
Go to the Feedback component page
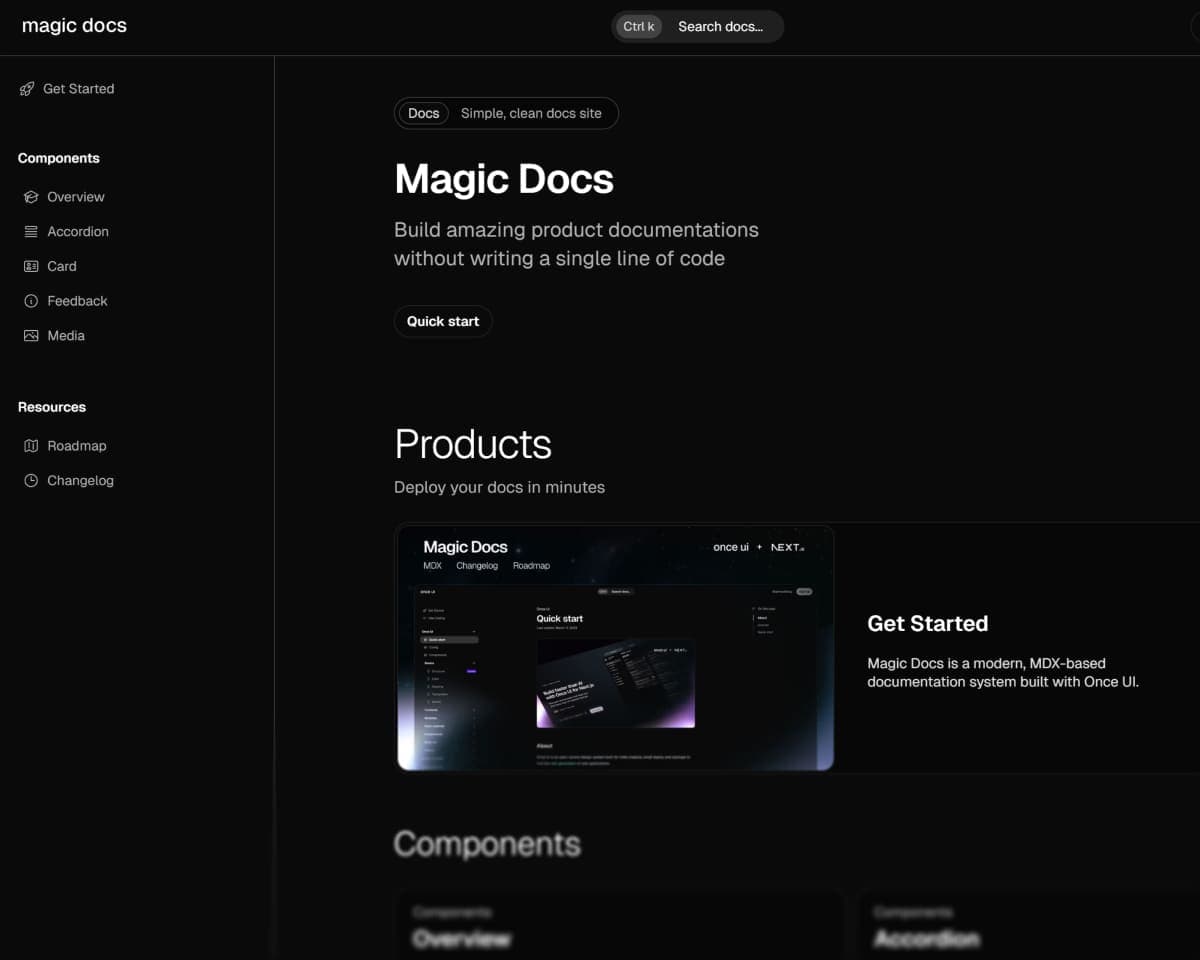[77, 301]
